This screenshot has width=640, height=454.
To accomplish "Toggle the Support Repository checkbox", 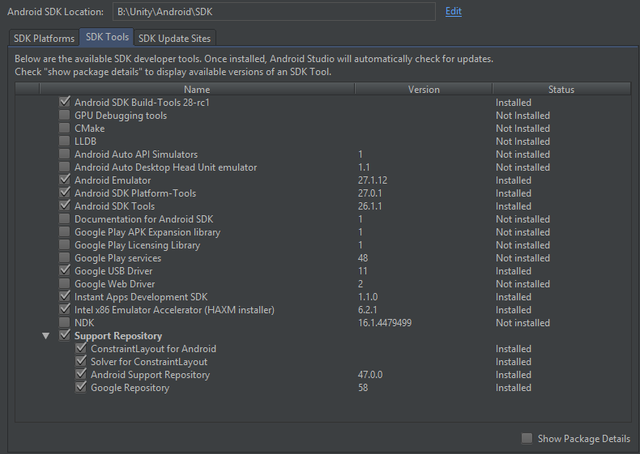I will pos(64,336).
